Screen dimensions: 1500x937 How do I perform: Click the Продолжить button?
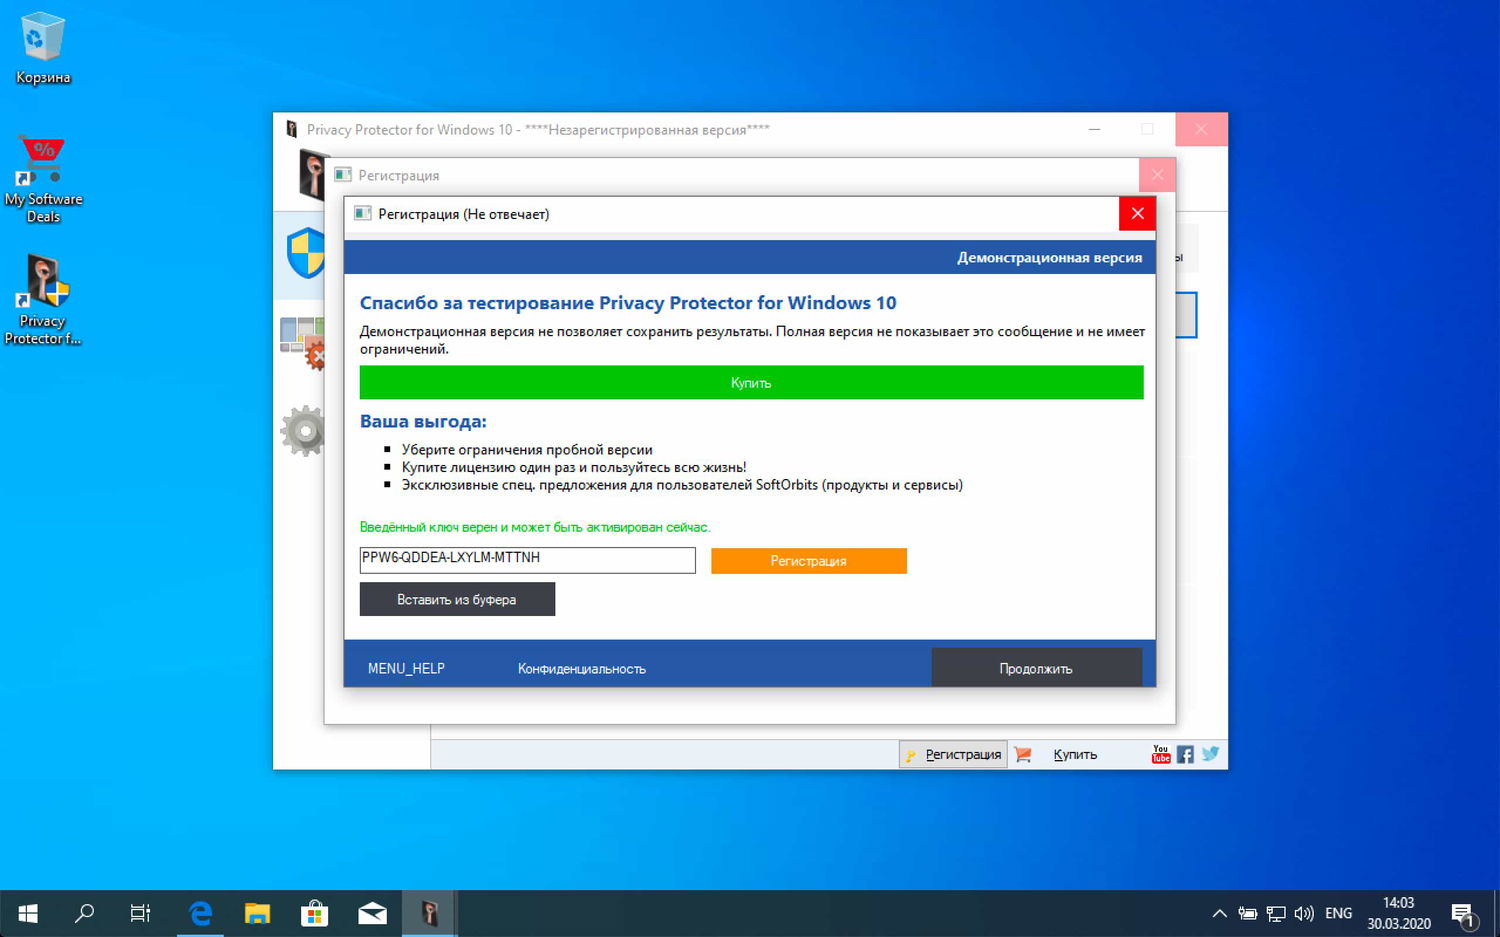(1036, 668)
